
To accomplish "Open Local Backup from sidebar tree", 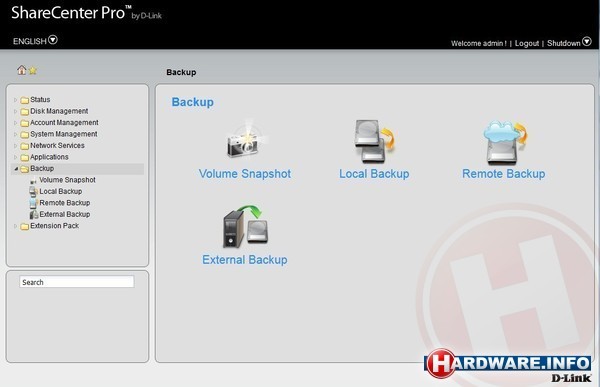I will click(60, 191).
